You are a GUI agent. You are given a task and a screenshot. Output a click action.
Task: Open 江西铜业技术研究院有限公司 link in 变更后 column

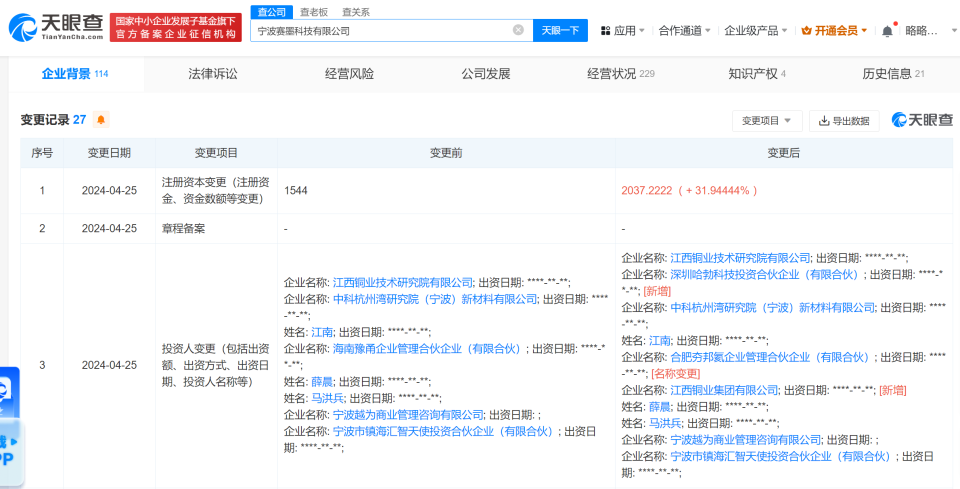click(x=741, y=258)
